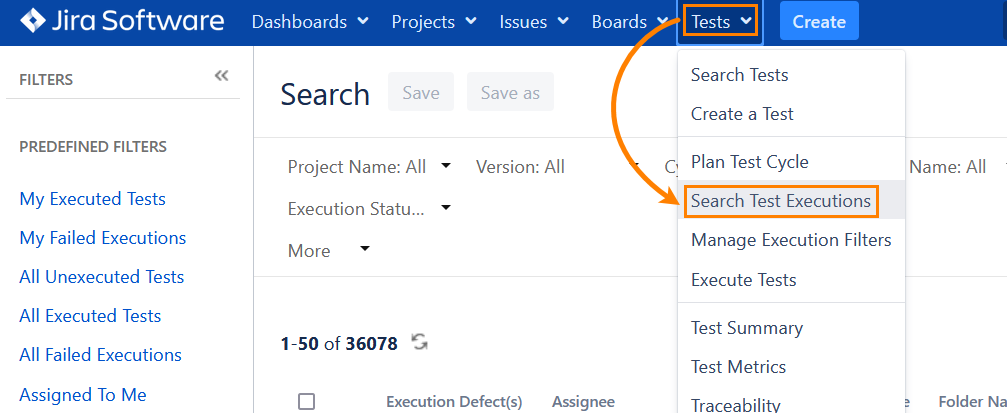Image resolution: width=1007 pixels, height=413 pixels.
Task: Collapse the Filters sidebar with double chevron
Action: coord(222,76)
